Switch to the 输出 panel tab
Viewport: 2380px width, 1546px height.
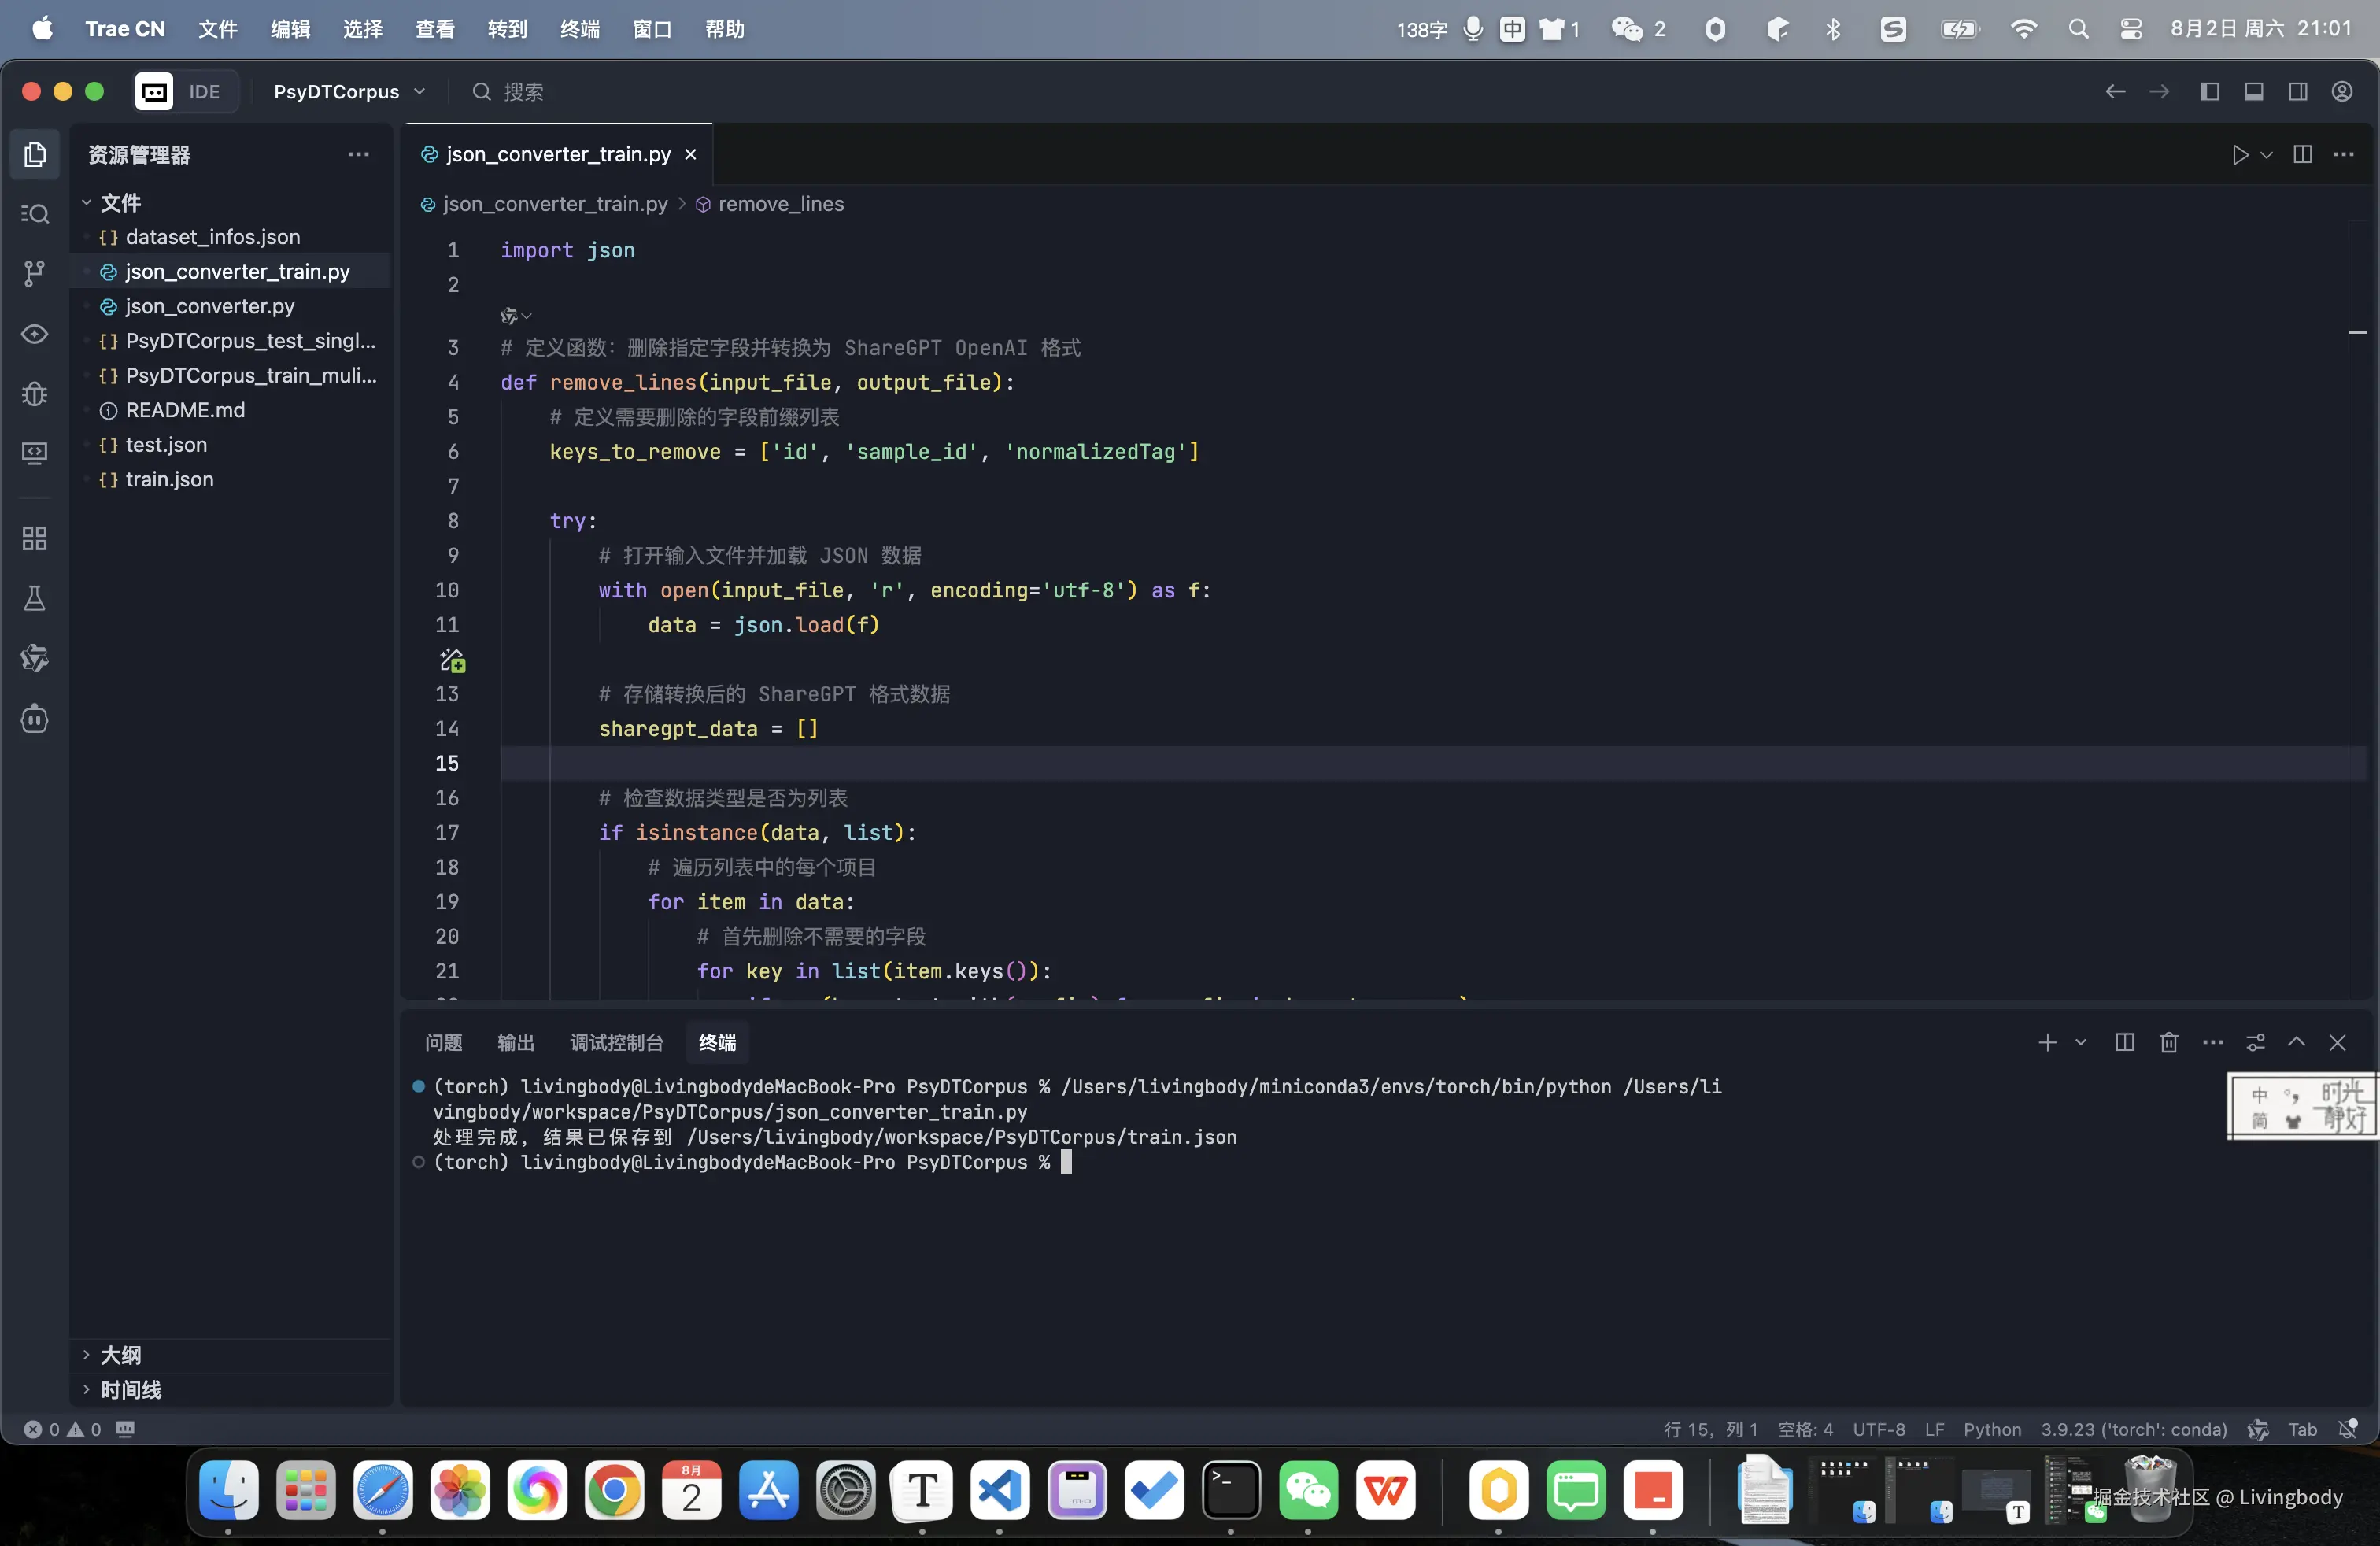pos(515,1042)
